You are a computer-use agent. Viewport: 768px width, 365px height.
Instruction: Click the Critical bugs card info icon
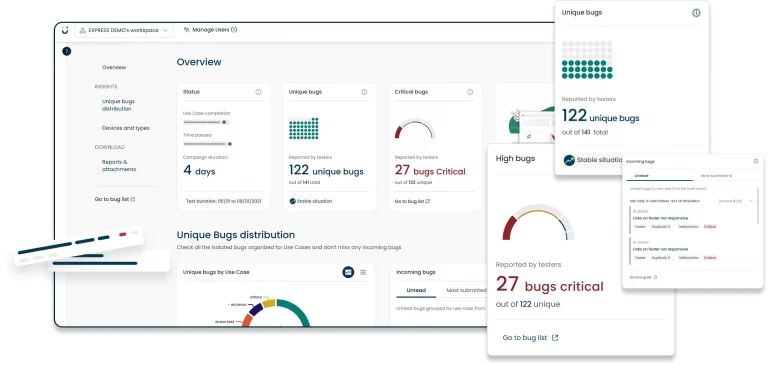(470, 92)
